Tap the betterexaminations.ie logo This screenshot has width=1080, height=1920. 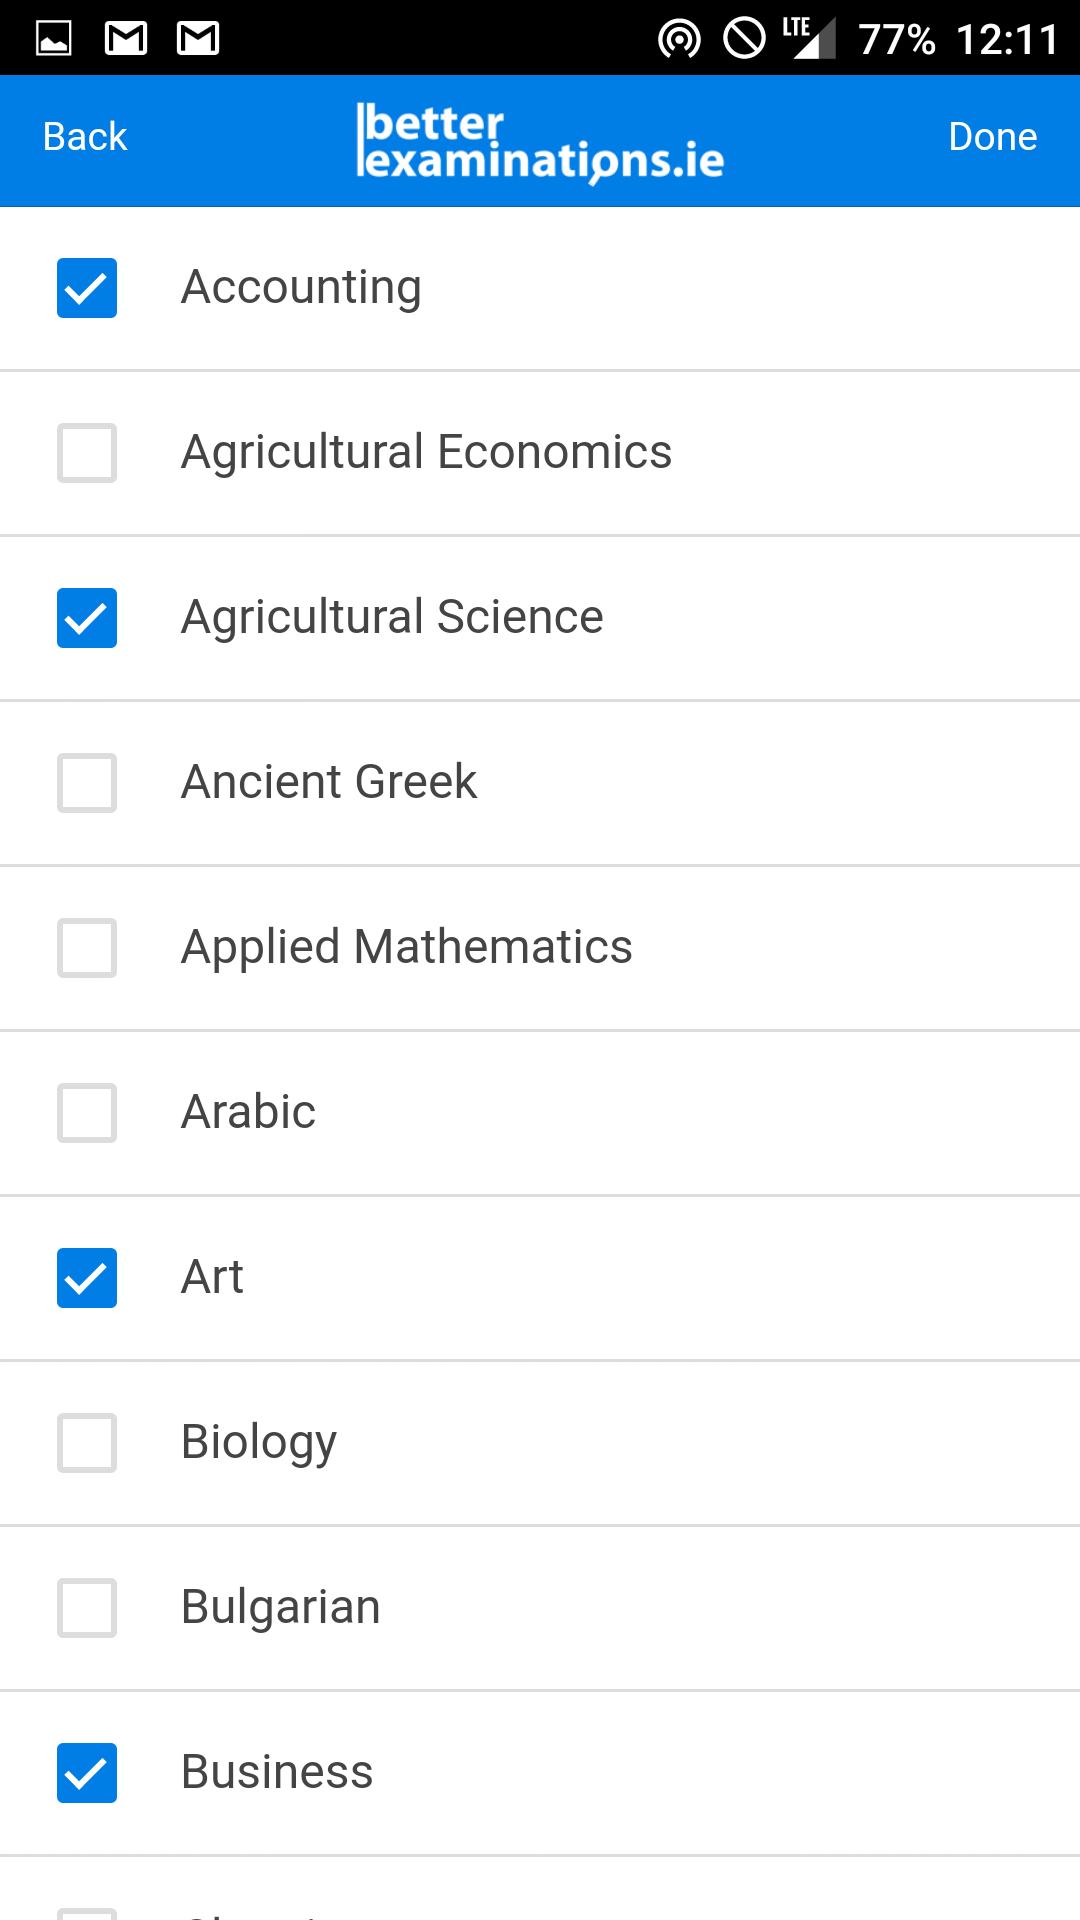tap(540, 141)
